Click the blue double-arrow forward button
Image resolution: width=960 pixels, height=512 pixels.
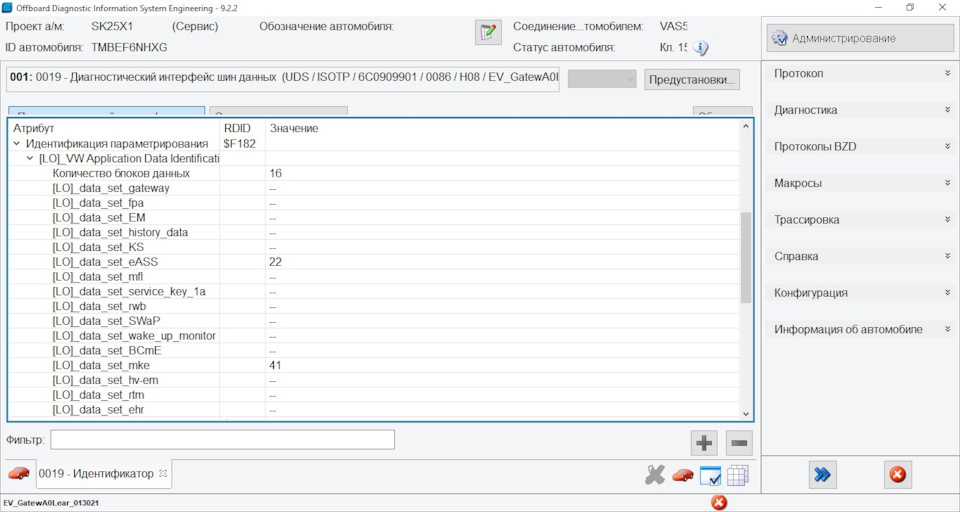point(822,475)
